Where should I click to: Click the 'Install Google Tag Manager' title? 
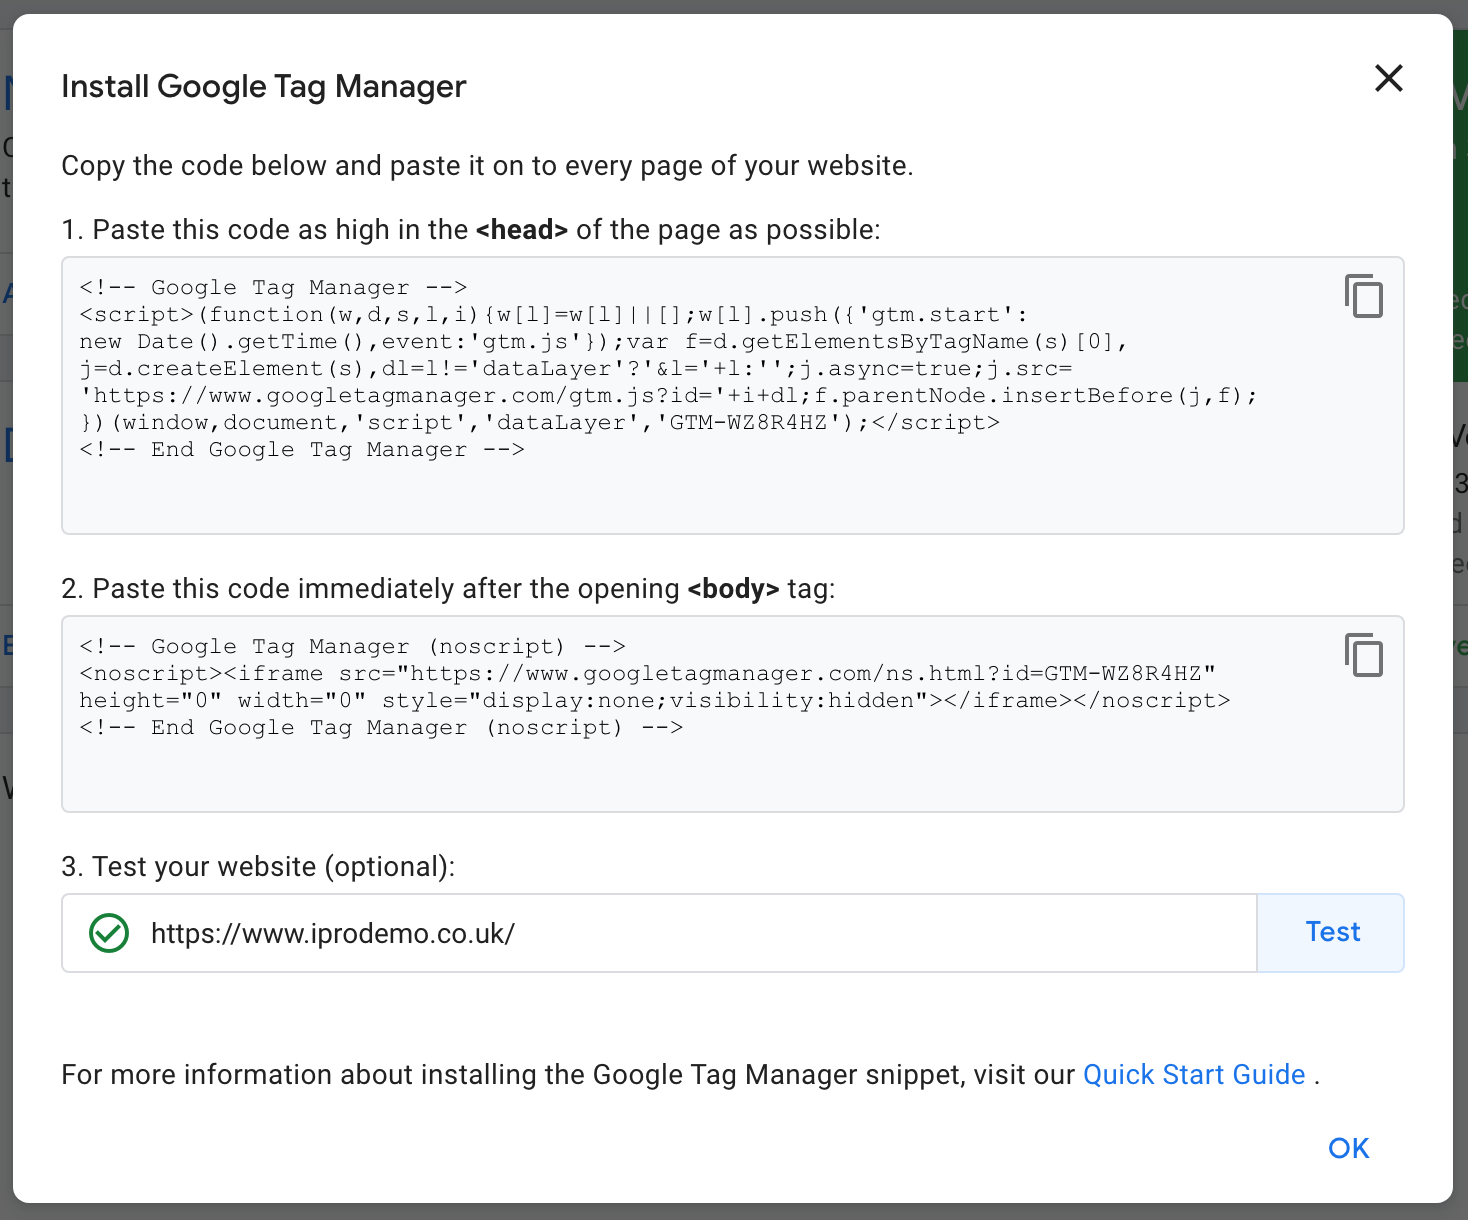(x=264, y=86)
